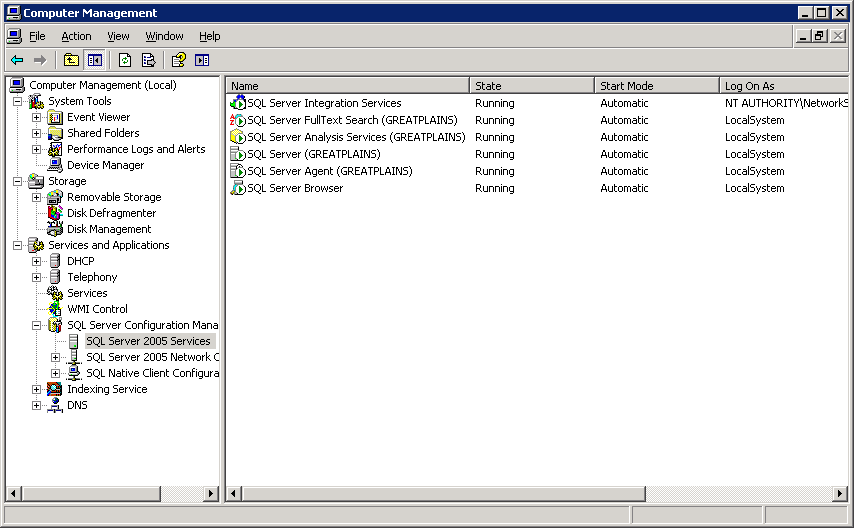This screenshot has width=854, height=528.
Task: Open the File menu
Action: 37,36
